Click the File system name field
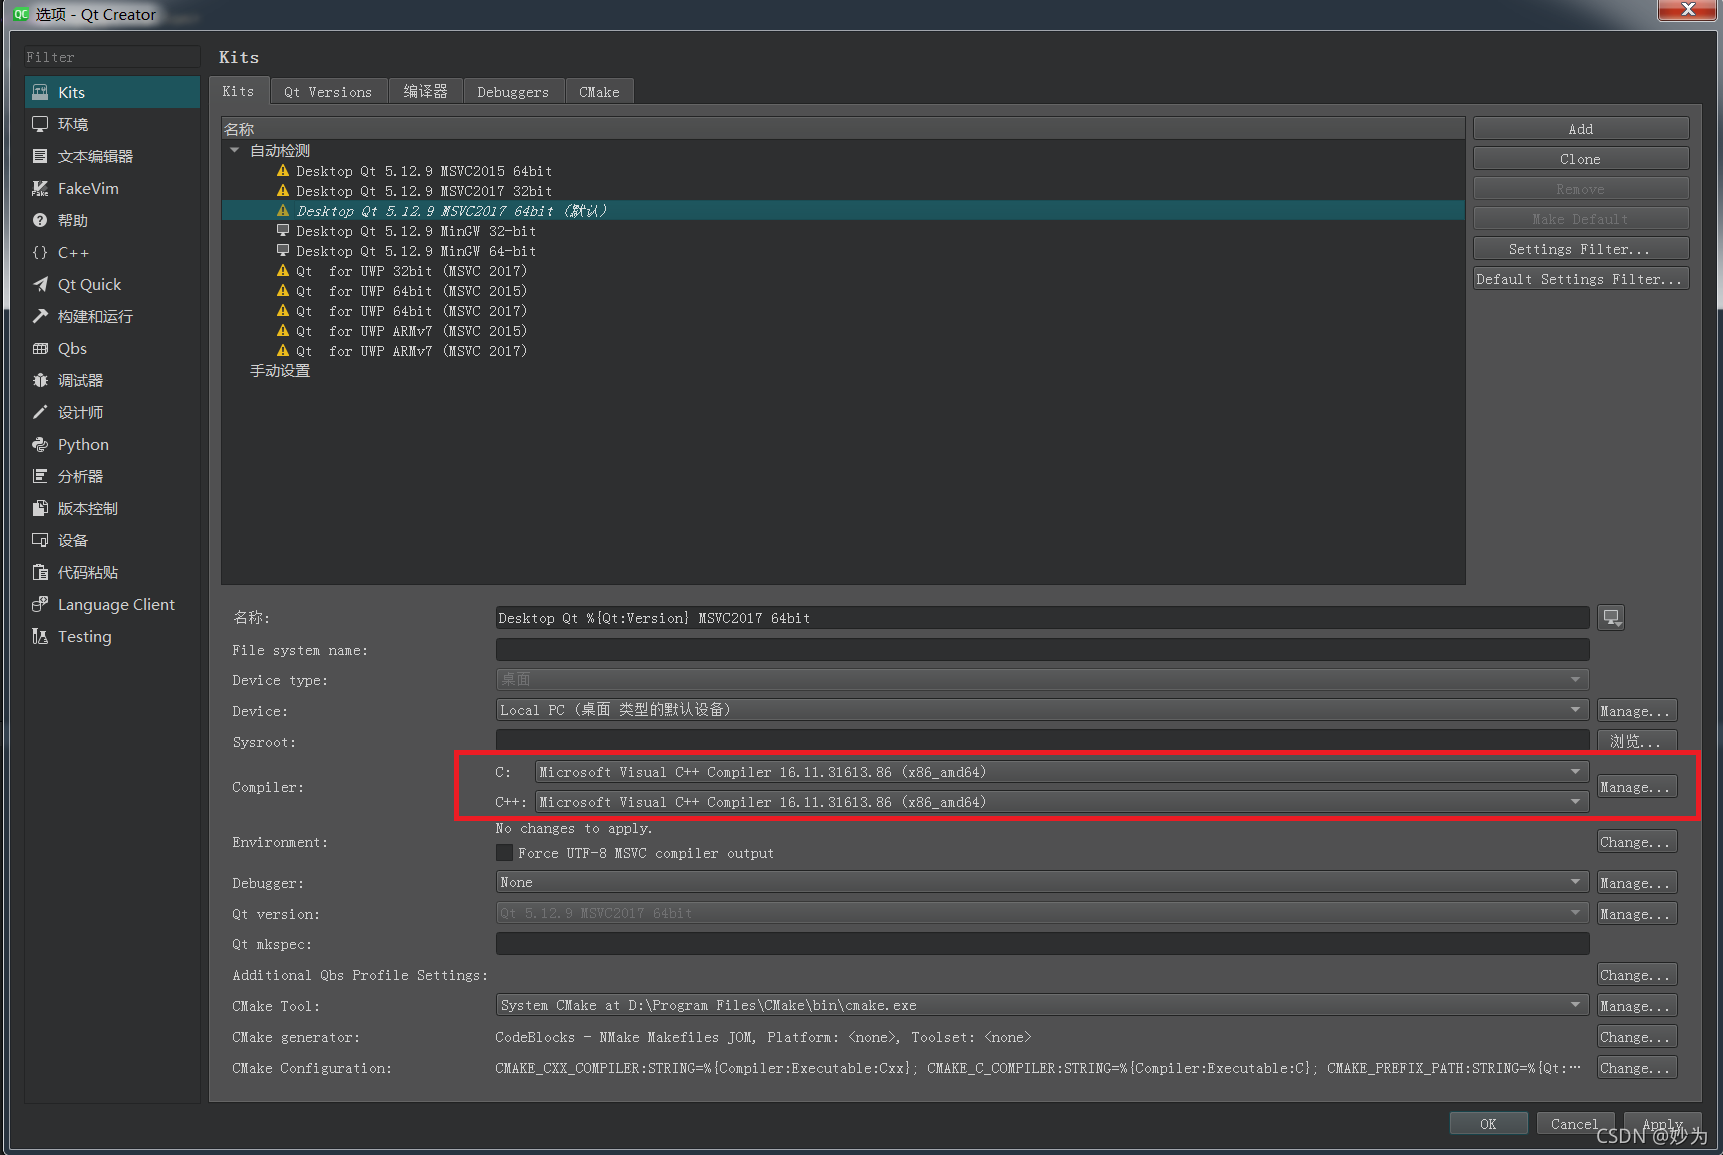Viewport: 1723px width, 1155px height. click(1042, 650)
